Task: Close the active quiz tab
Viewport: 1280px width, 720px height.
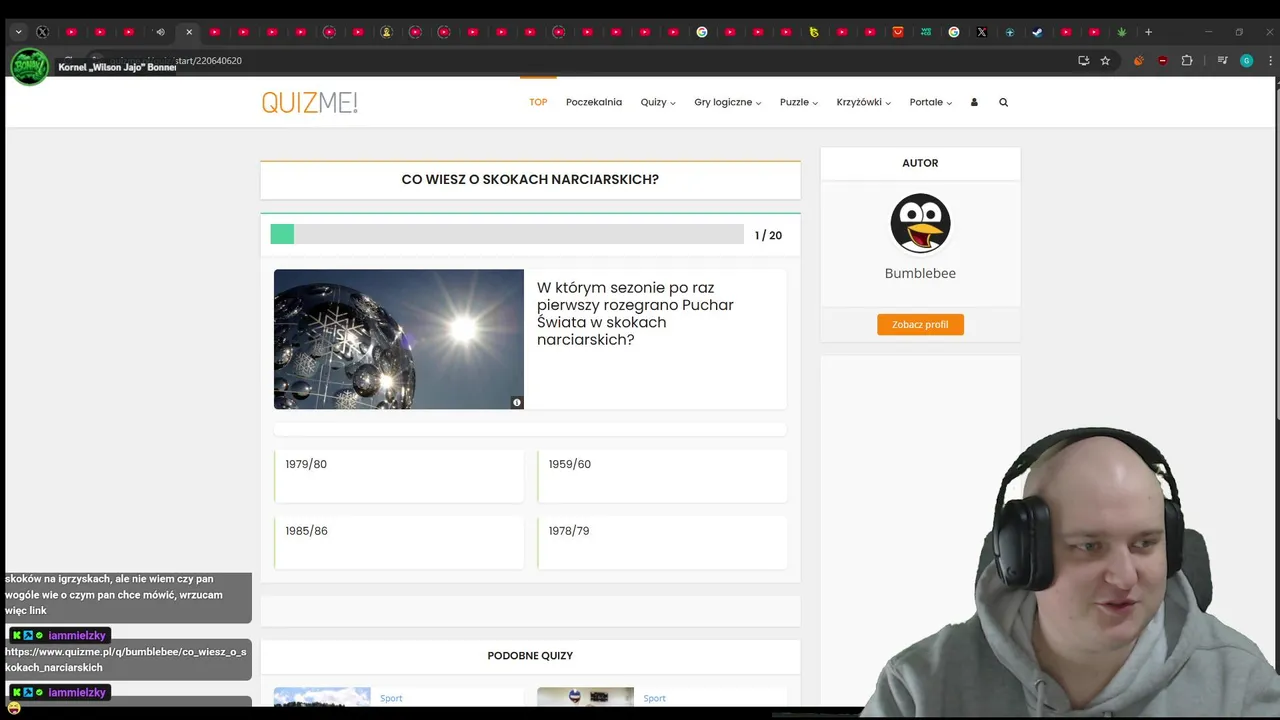Action: tap(189, 32)
